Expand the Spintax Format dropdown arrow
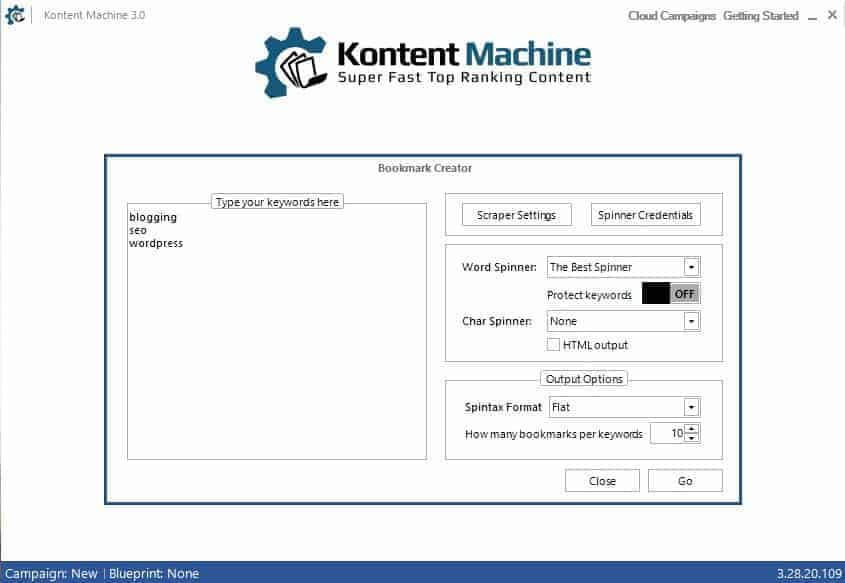This screenshot has width=845, height=583. click(x=691, y=407)
